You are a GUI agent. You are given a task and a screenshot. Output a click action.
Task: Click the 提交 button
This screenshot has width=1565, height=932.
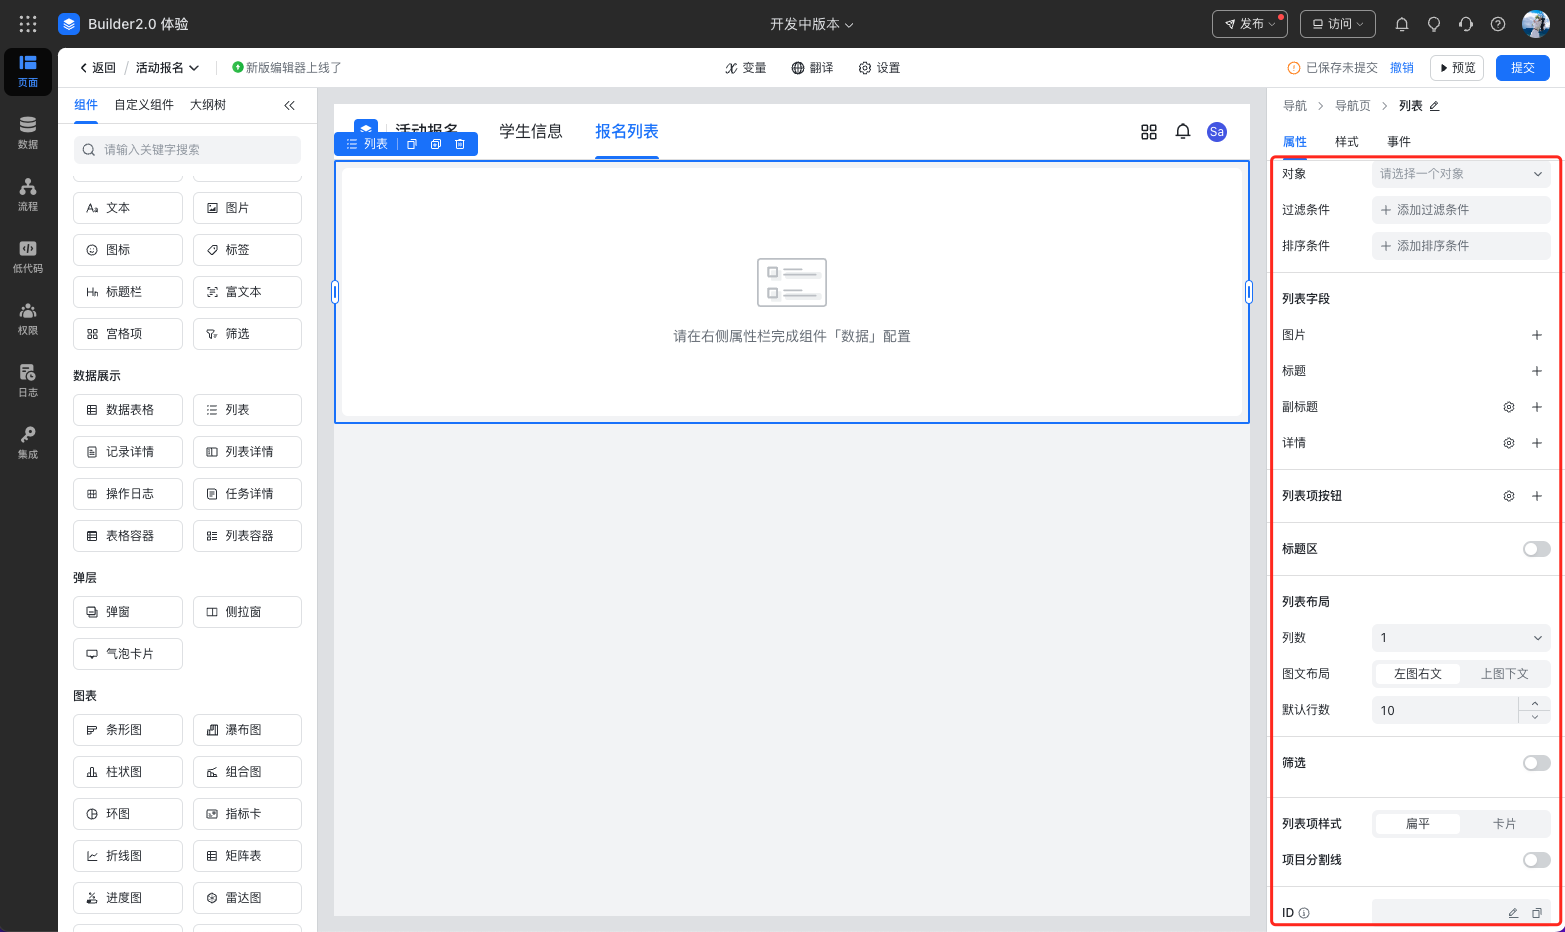click(x=1522, y=68)
